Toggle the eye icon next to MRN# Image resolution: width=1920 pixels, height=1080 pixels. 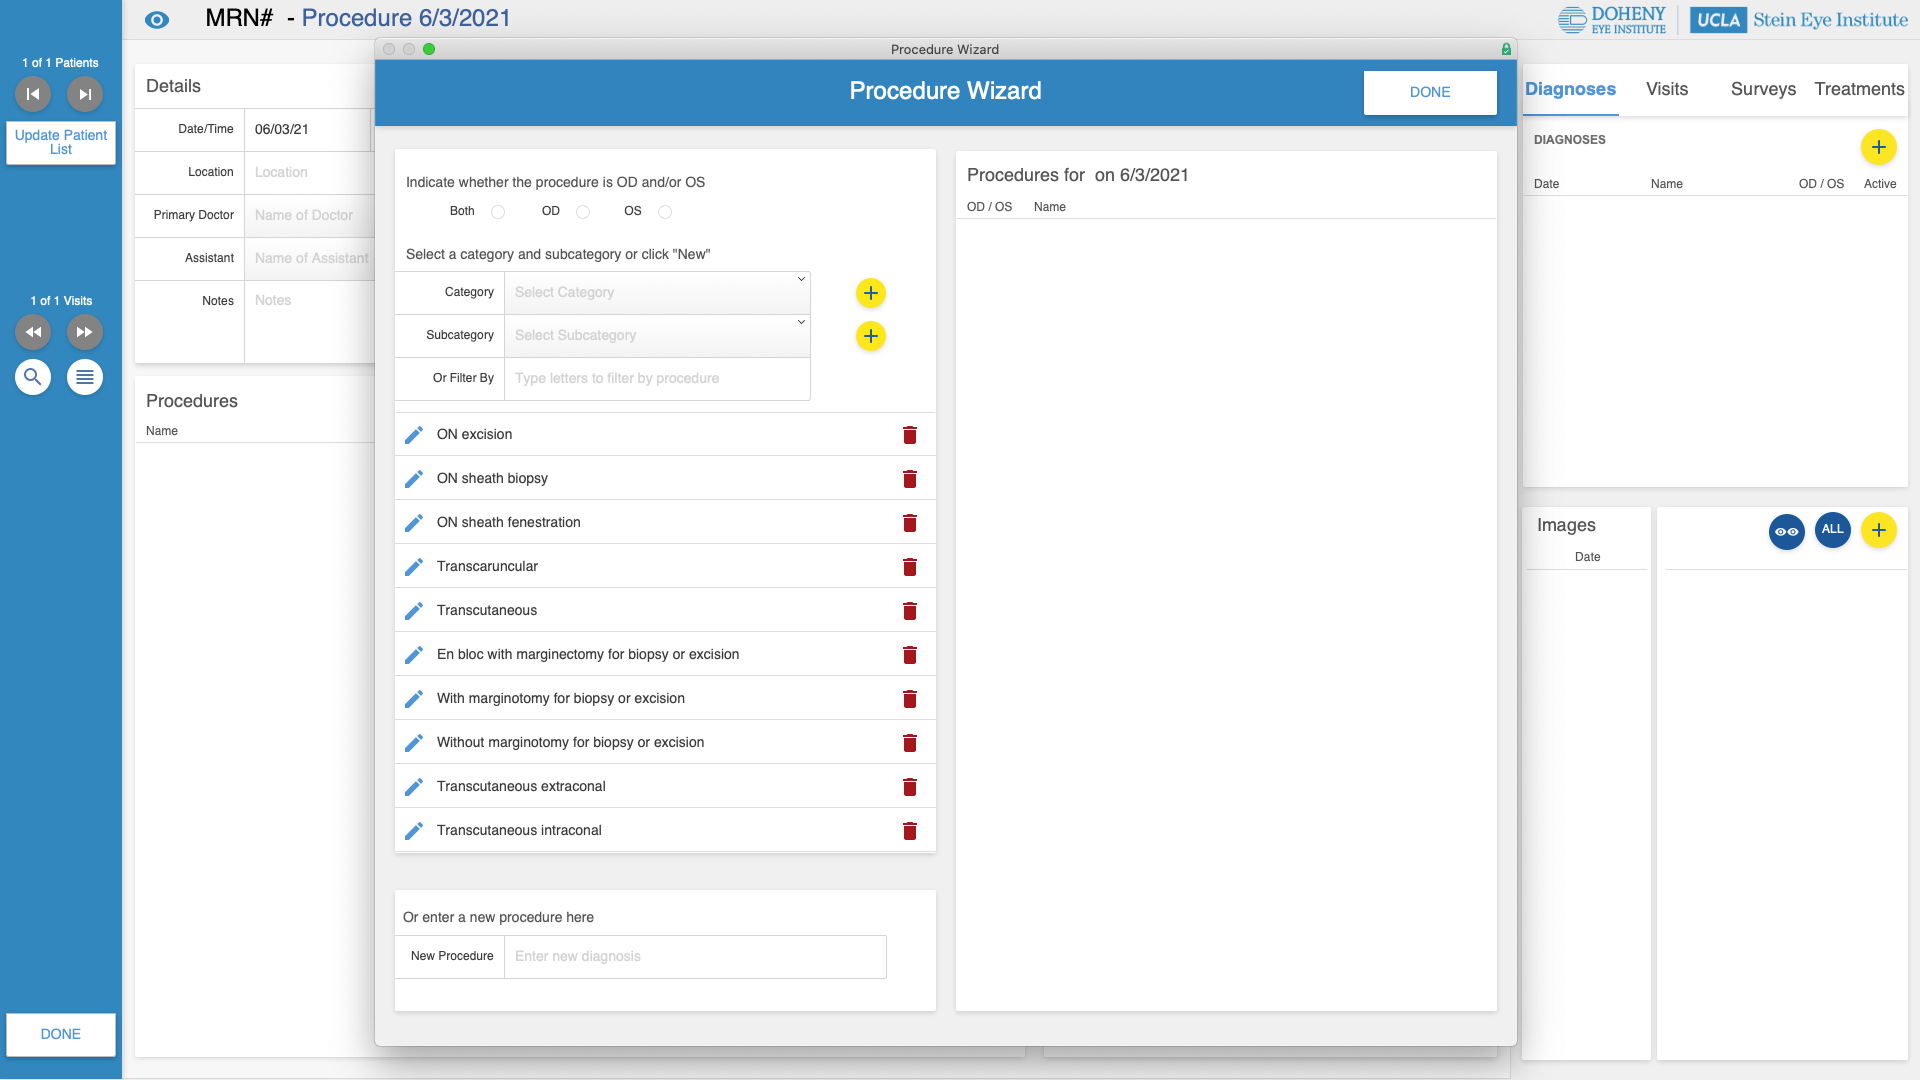point(157,20)
